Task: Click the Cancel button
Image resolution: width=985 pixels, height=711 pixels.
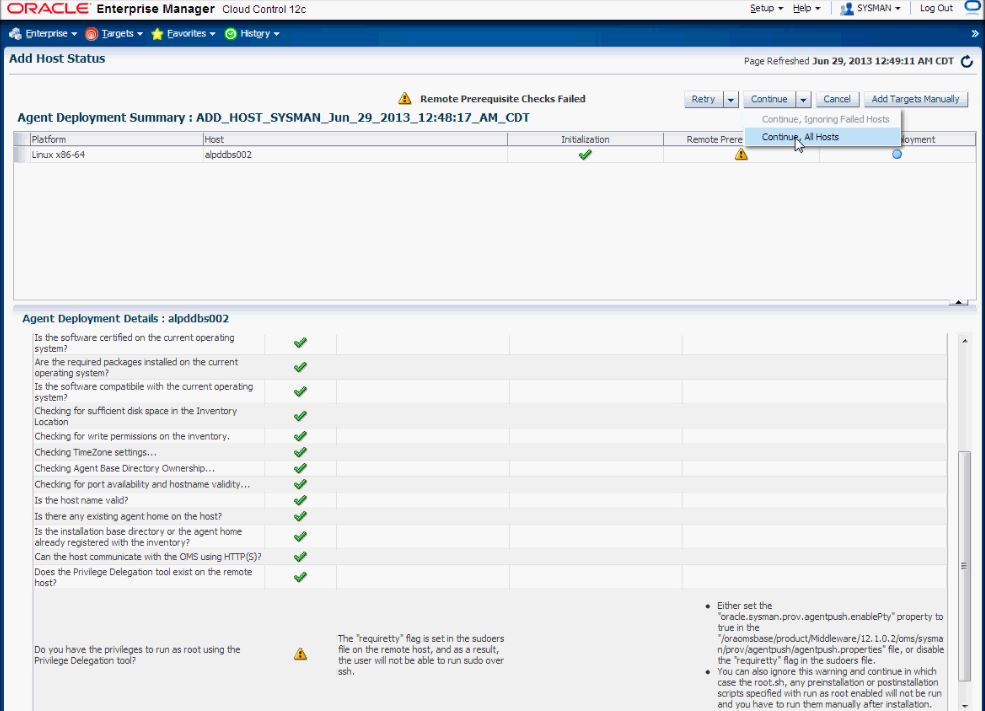Action: point(837,99)
